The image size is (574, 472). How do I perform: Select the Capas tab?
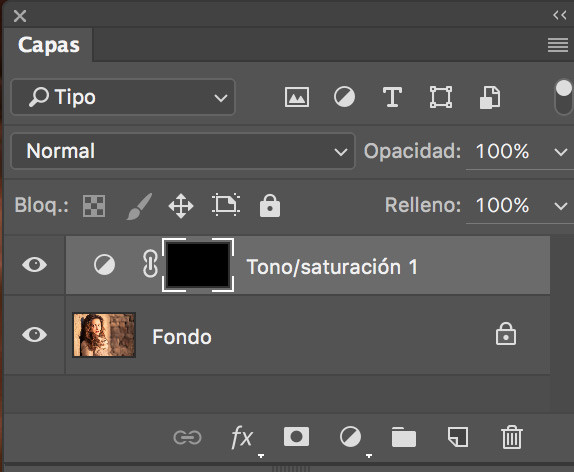click(x=48, y=45)
